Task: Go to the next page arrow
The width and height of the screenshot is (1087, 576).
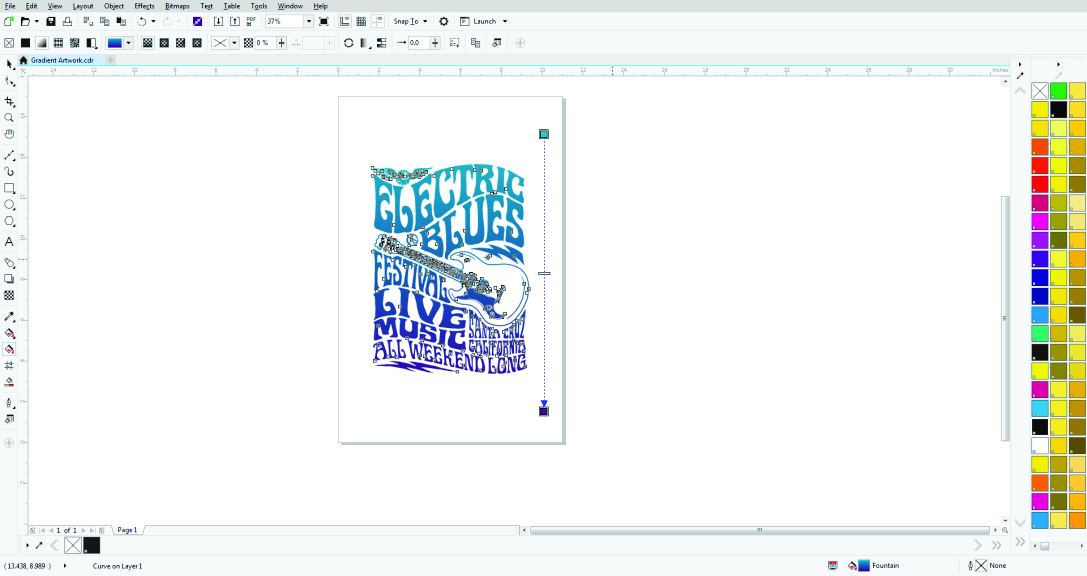Action: pos(83,530)
